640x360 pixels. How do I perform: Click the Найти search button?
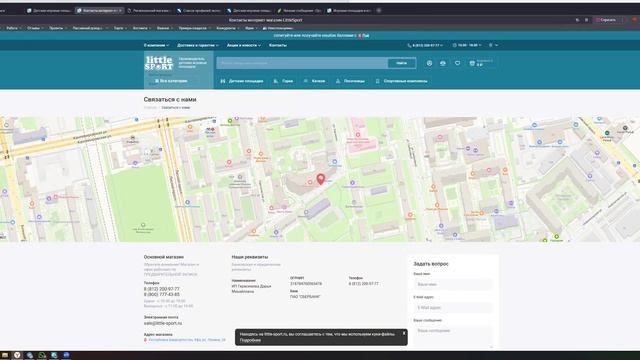[x=402, y=63]
